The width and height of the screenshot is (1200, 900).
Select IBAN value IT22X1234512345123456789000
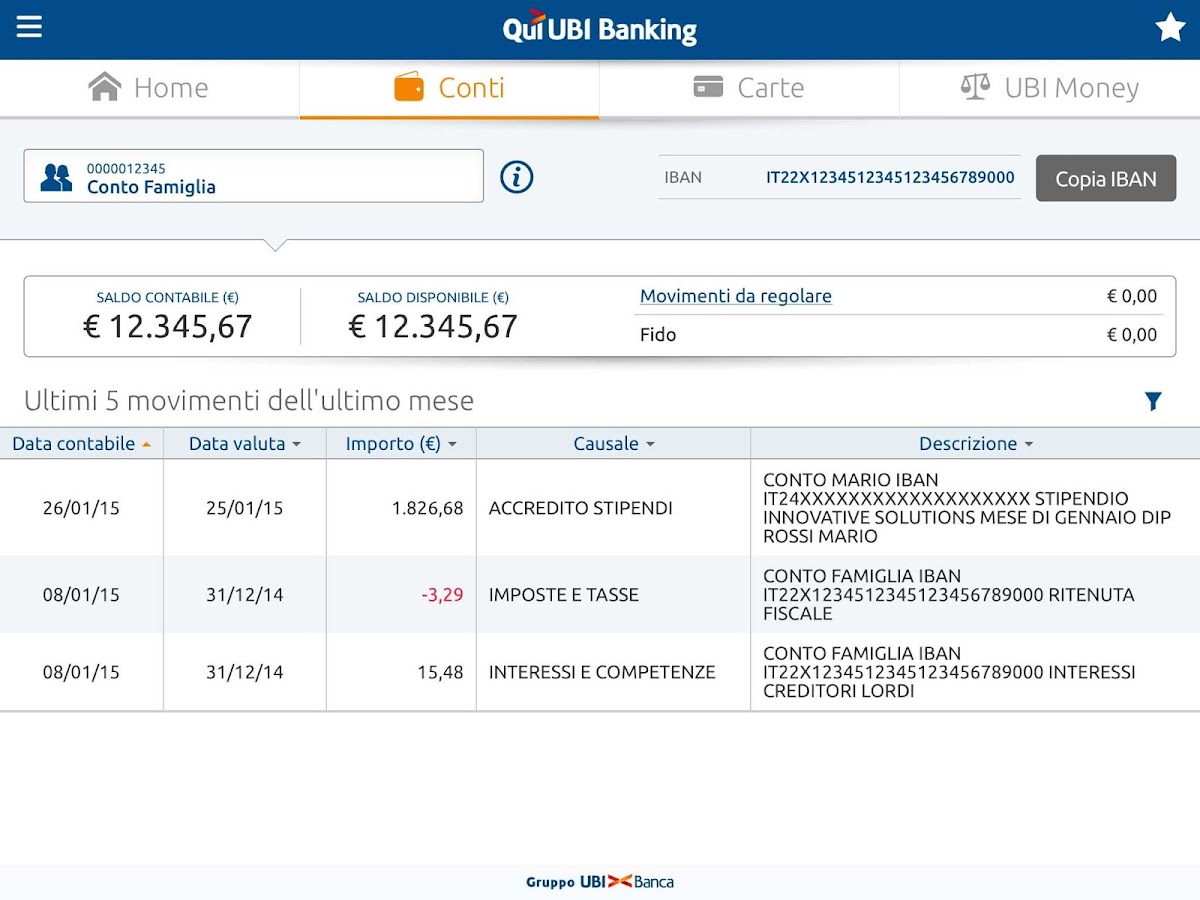point(890,178)
